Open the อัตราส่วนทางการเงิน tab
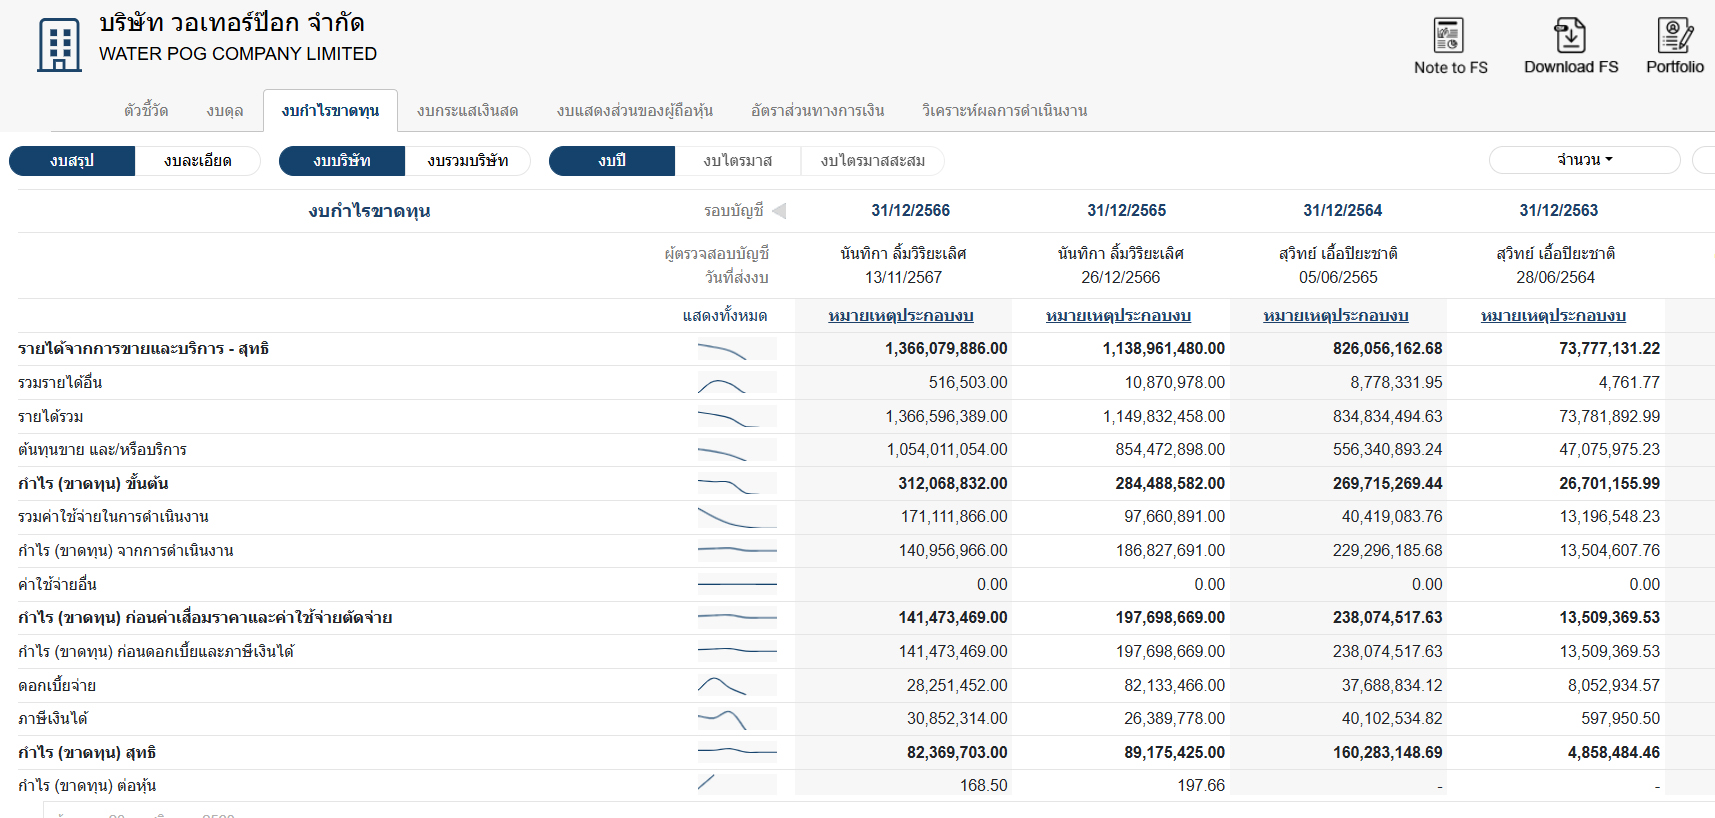The width and height of the screenshot is (1715, 818). (x=817, y=111)
